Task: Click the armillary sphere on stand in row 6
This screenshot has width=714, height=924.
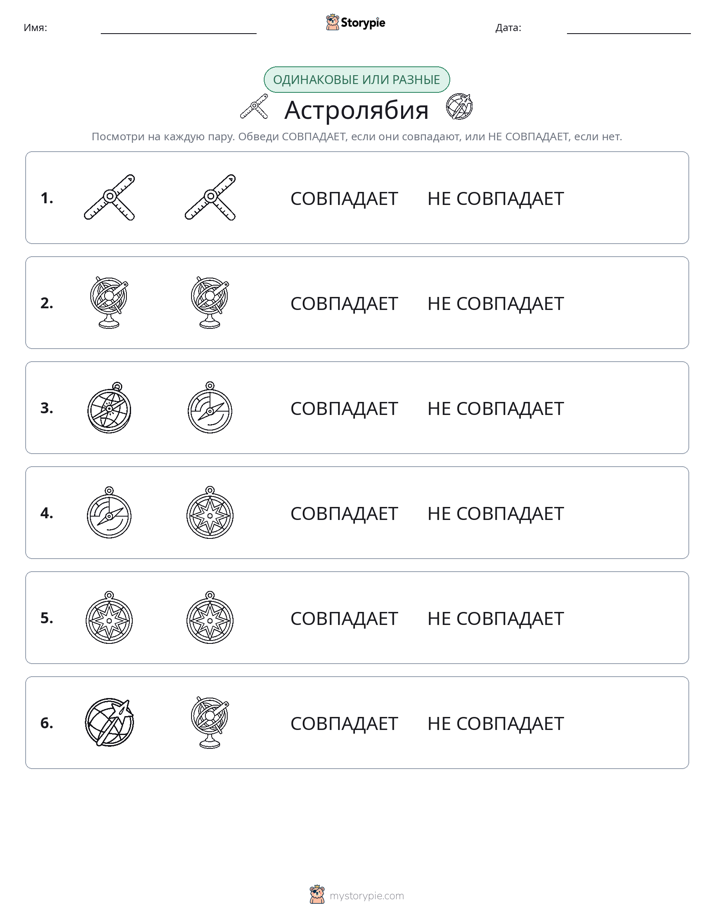Action: click(210, 722)
